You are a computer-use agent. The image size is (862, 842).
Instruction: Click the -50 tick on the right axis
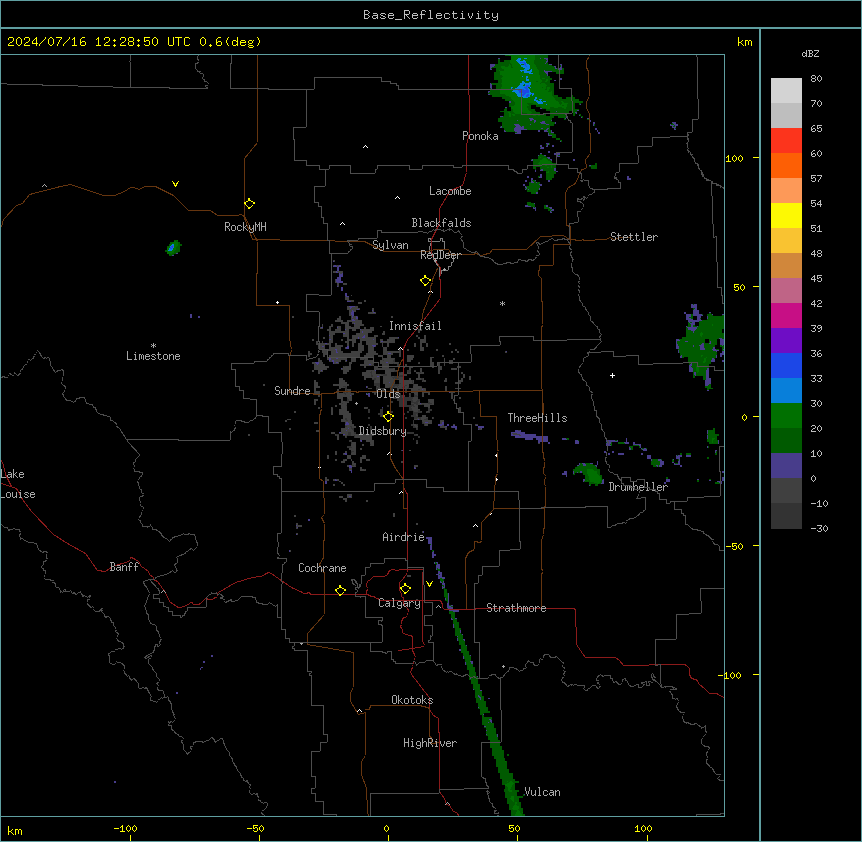tap(734, 546)
